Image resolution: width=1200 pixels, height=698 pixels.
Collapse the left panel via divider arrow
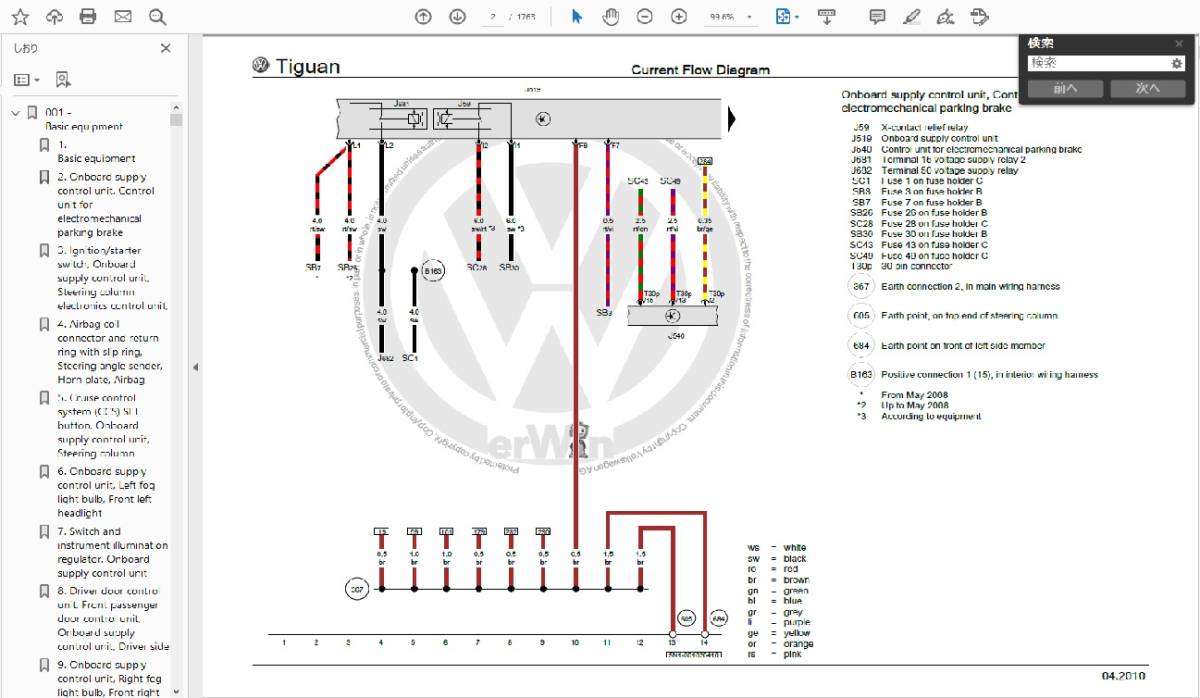pos(195,368)
